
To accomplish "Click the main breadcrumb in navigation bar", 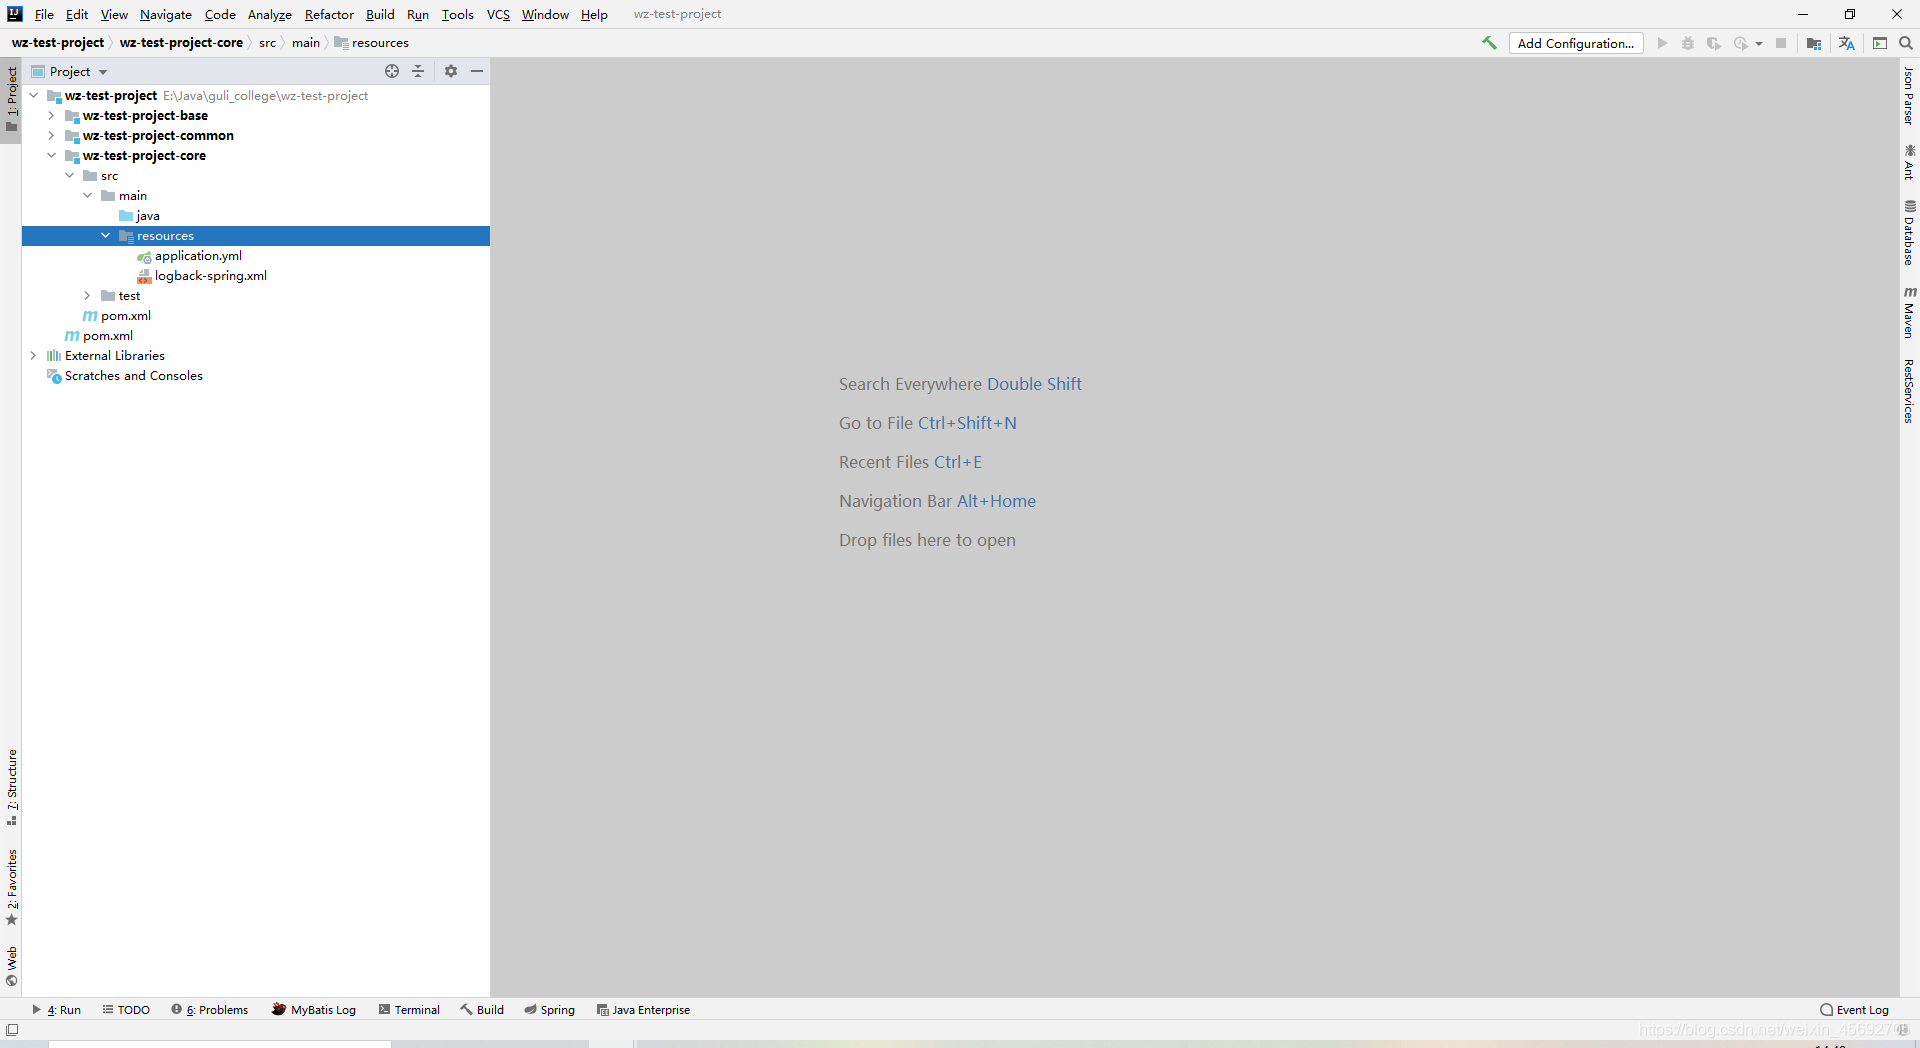I will tap(306, 43).
